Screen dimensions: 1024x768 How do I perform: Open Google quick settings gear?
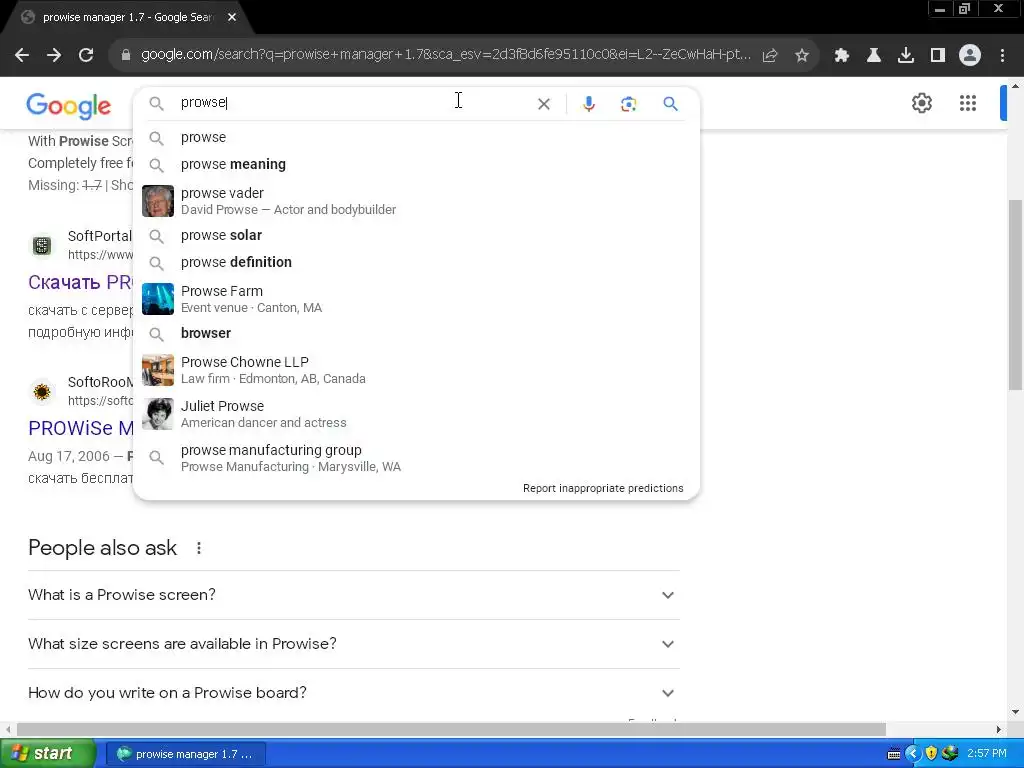click(x=921, y=103)
